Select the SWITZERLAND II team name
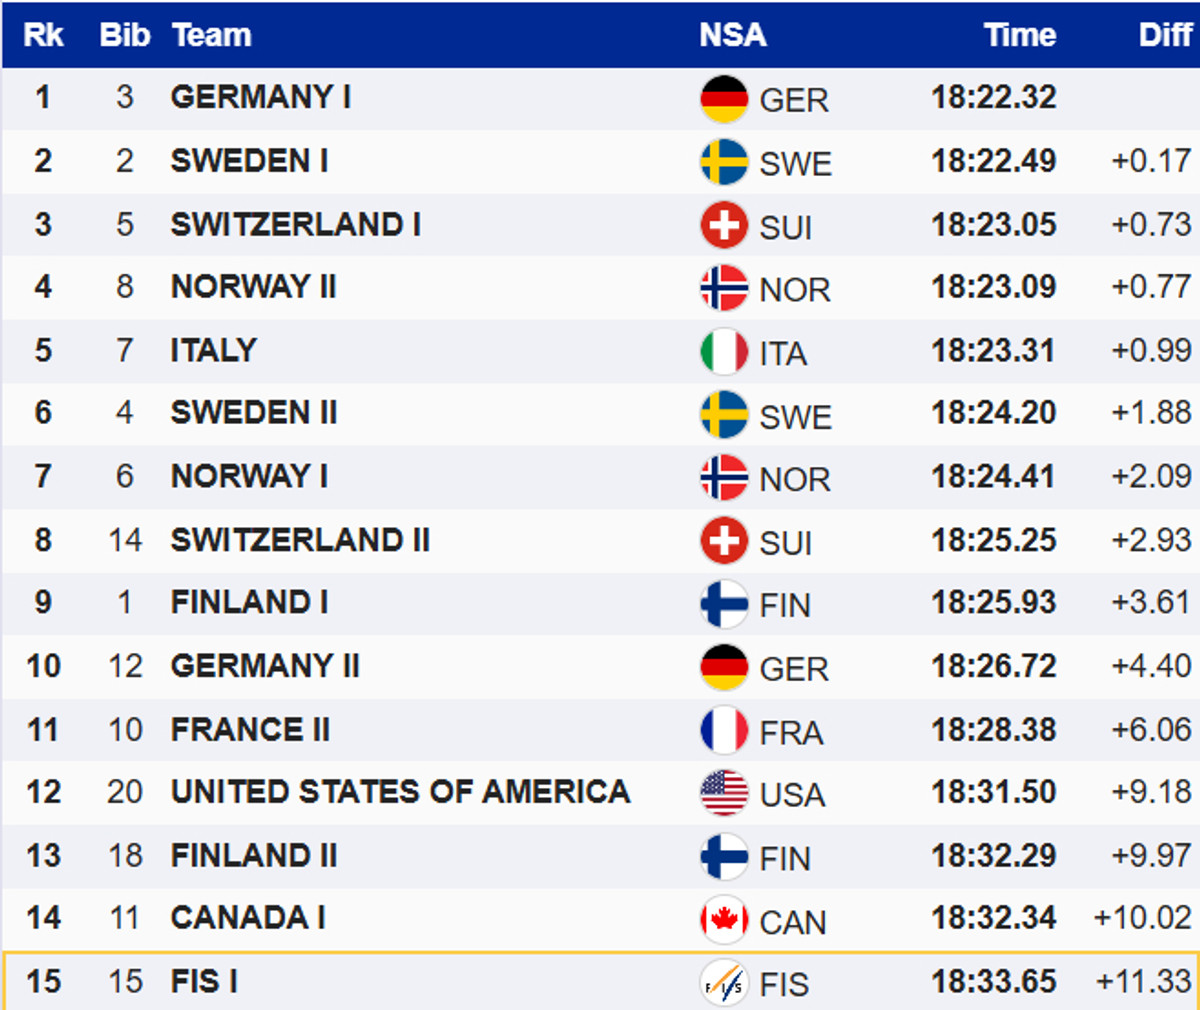The image size is (1200, 1010). pos(300,540)
